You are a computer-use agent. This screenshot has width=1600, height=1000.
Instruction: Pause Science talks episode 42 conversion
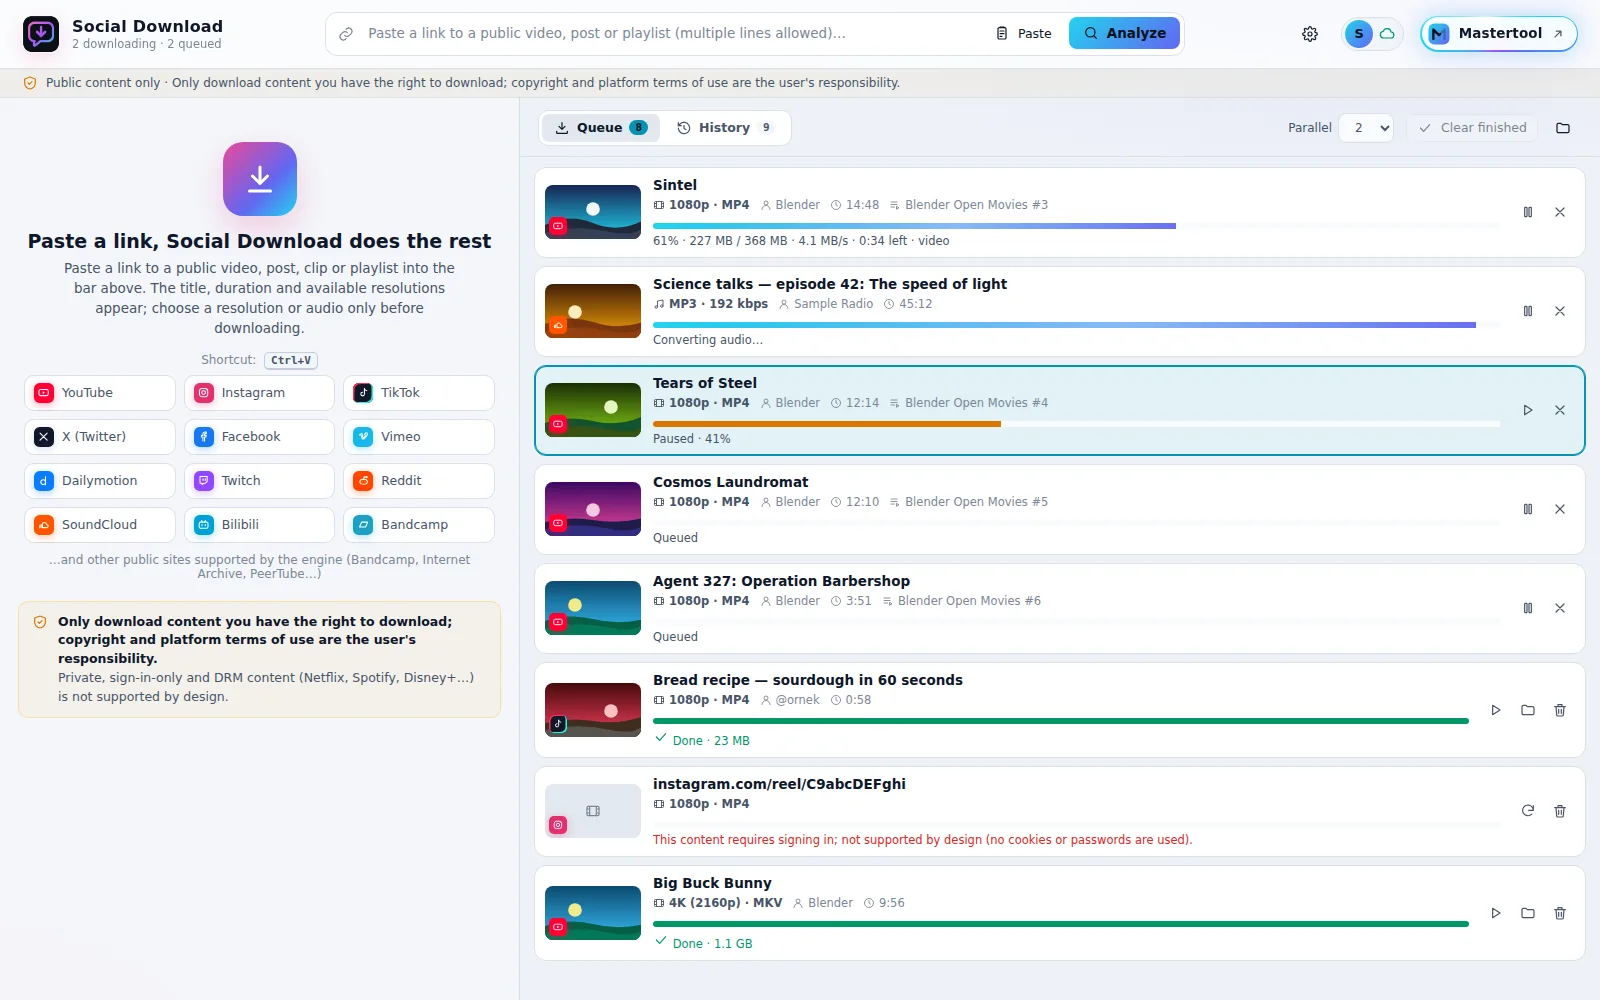click(x=1528, y=311)
